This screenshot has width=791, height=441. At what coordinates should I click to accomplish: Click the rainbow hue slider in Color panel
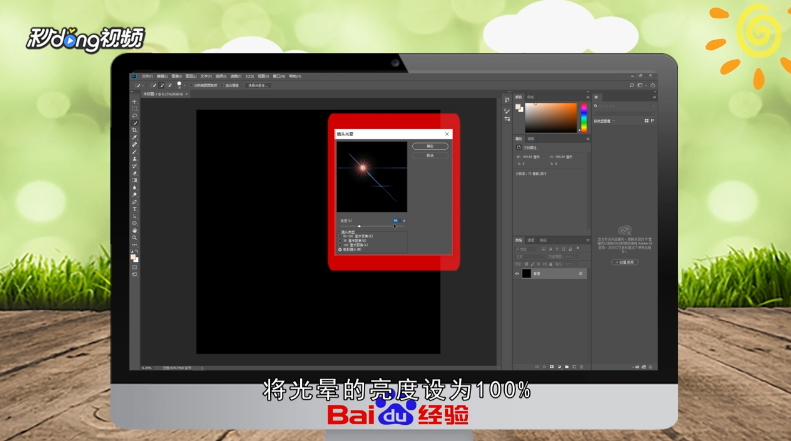[x=584, y=118]
